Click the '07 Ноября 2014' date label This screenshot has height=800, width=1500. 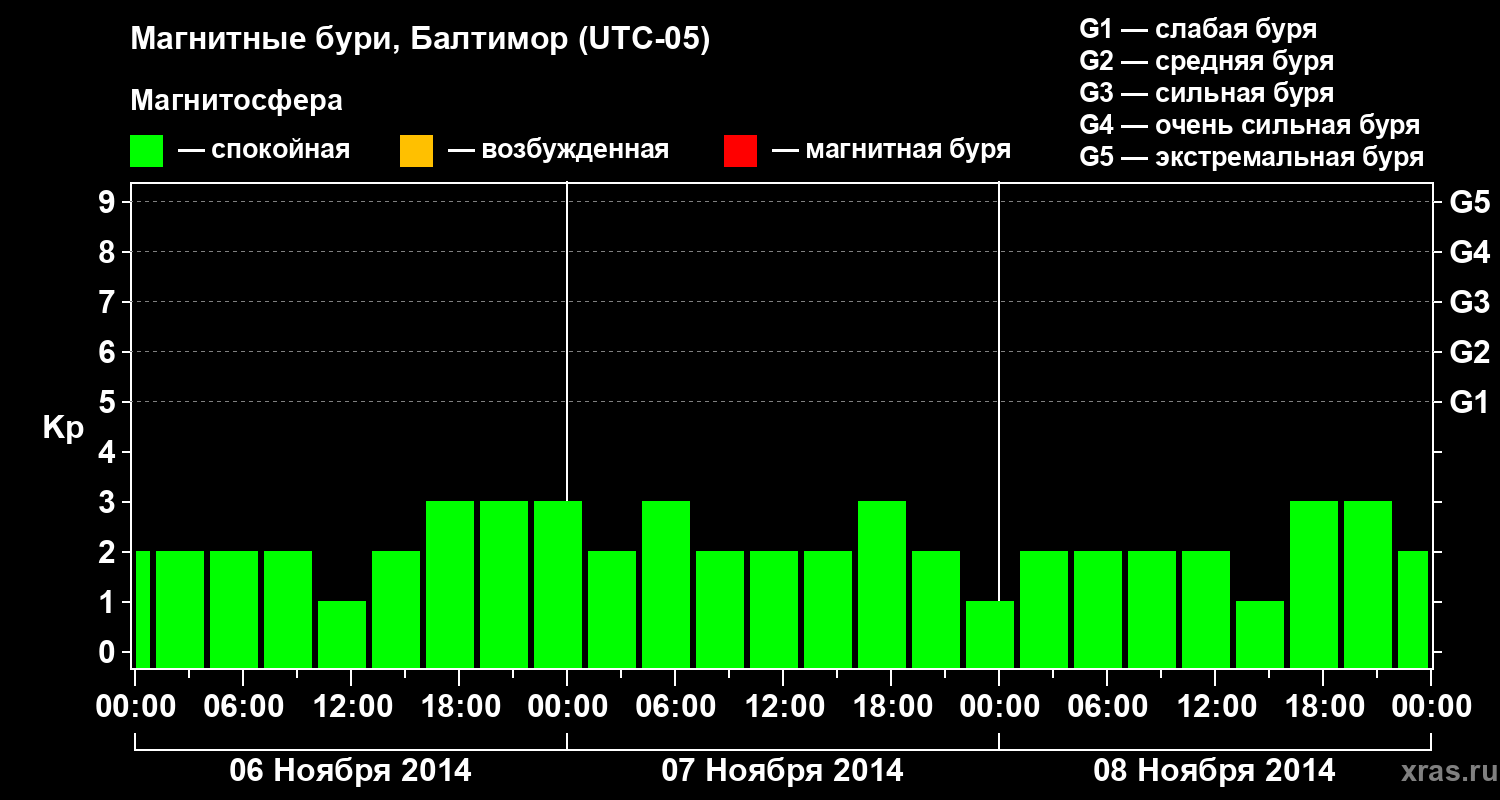pyautogui.click(x=782, y=770)
